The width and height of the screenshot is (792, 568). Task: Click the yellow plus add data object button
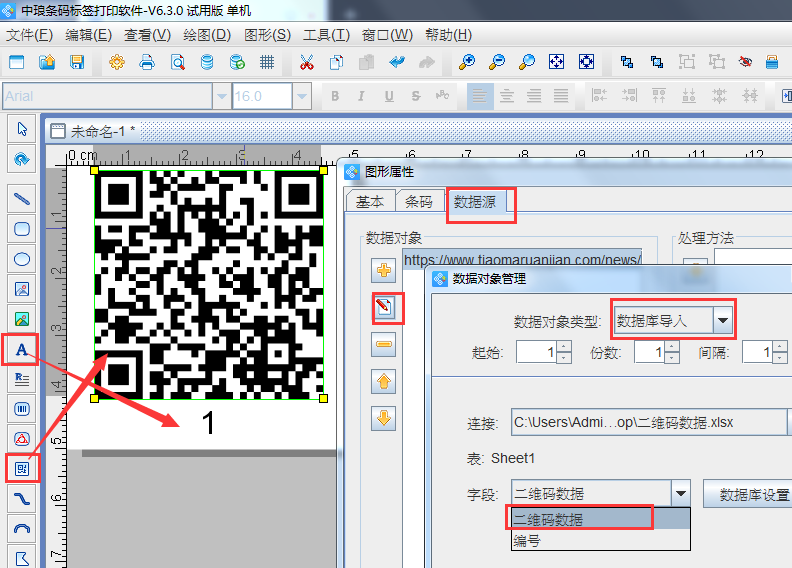tap(383, 271)
